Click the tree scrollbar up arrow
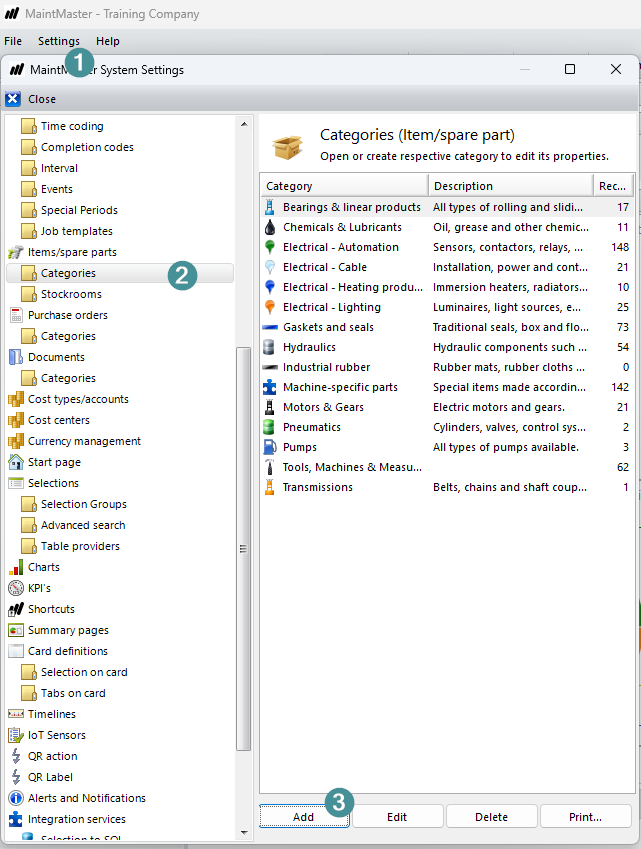Image resolution: width=641 pixels, height=849 pixels. 244,124
